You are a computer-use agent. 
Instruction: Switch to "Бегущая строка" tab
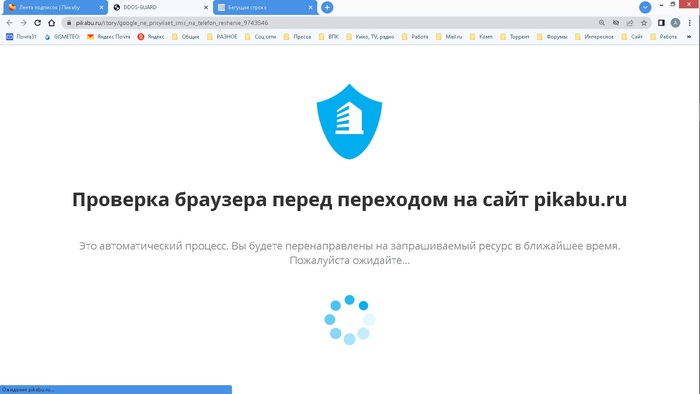(265, 8)
